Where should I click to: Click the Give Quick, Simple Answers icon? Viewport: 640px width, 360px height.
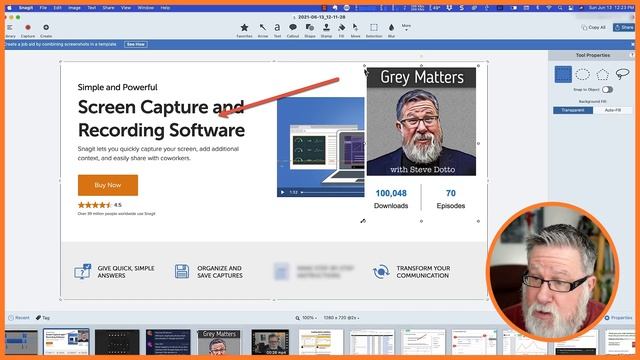tap(82, 271)
